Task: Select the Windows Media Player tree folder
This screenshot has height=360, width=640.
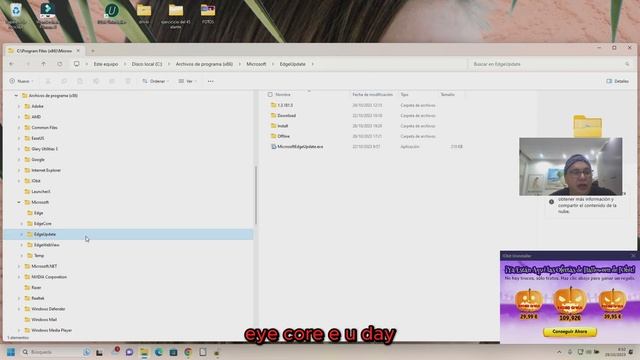Action: 51,330
